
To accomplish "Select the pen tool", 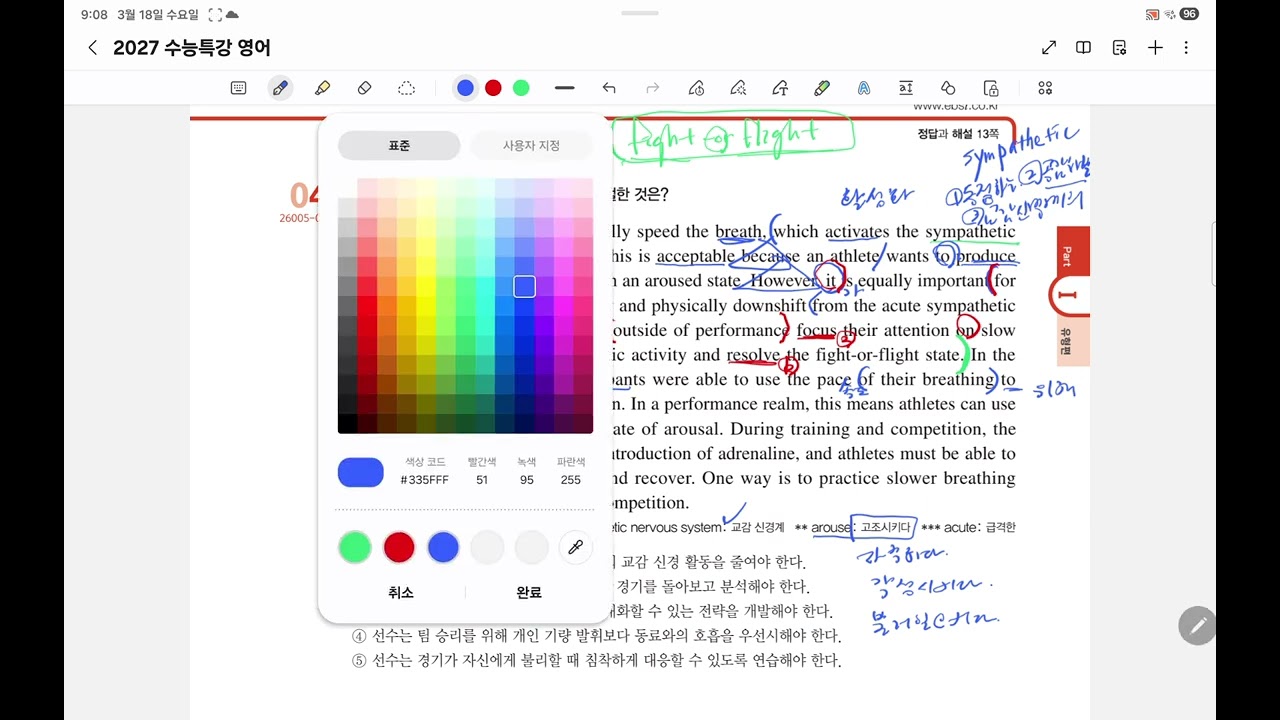I will 280,88.
